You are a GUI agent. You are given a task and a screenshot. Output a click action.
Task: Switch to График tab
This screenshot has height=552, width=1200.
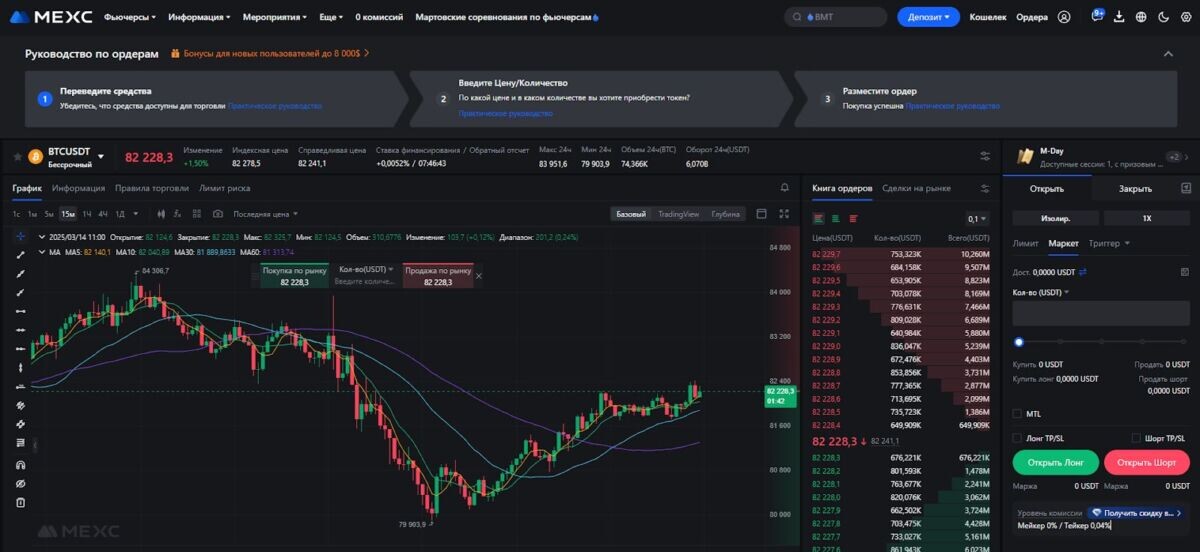pos(27,188)
